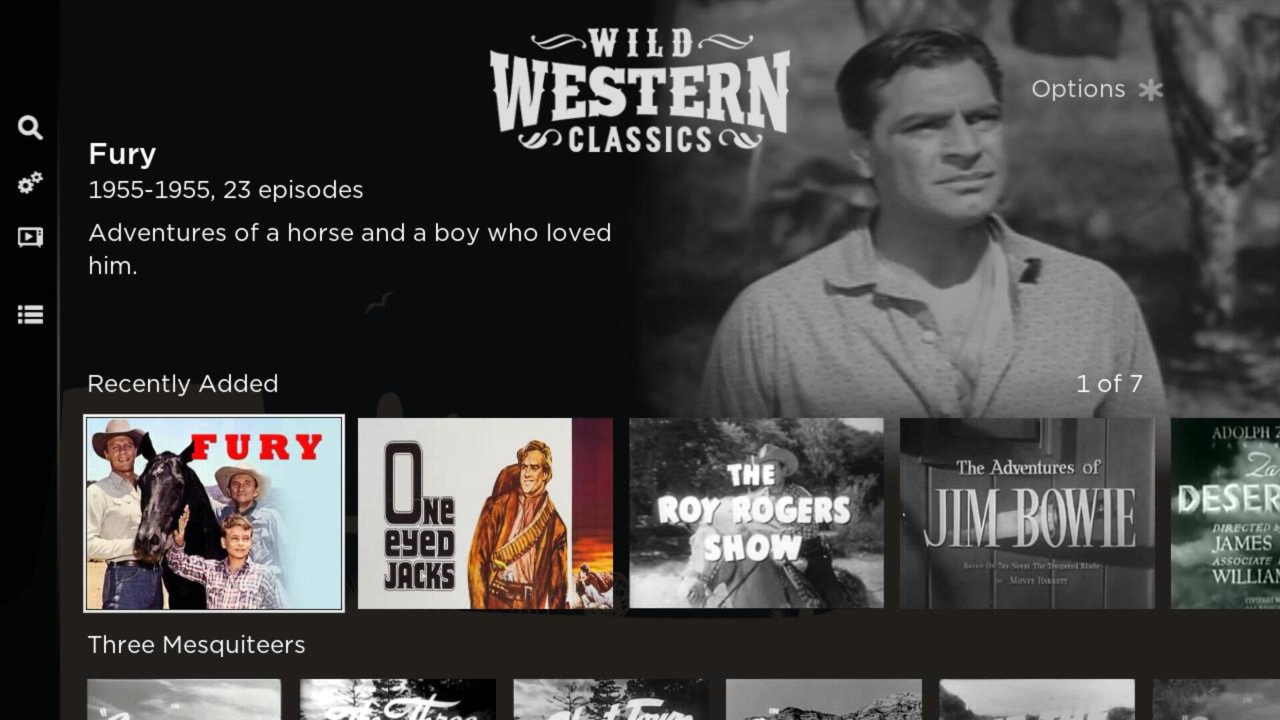The width and height of the screenshot is (1280, 720).
Task: Click the 1 of 7 position indicator
Action: tap(1109, 384)
